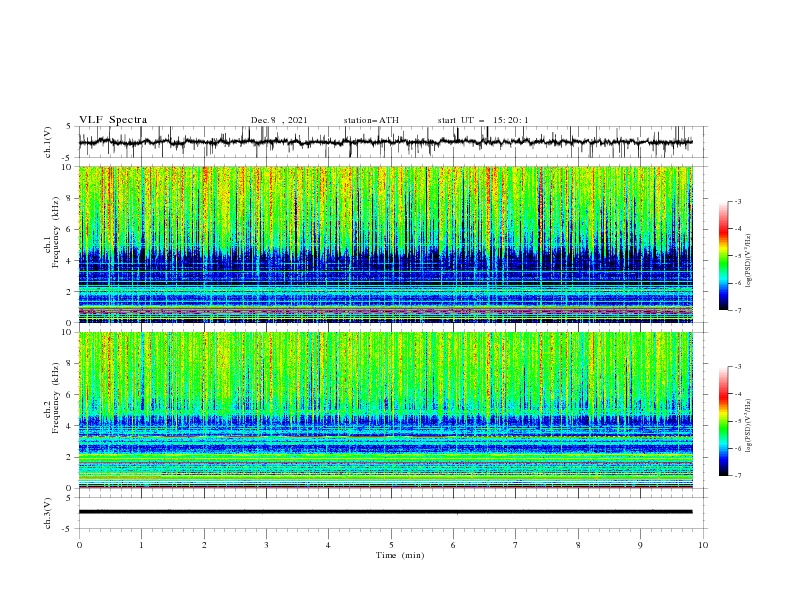Click the ch.3 flat waveform trace
This screenshot has height=612, width=792.
[x=385, y=512]
